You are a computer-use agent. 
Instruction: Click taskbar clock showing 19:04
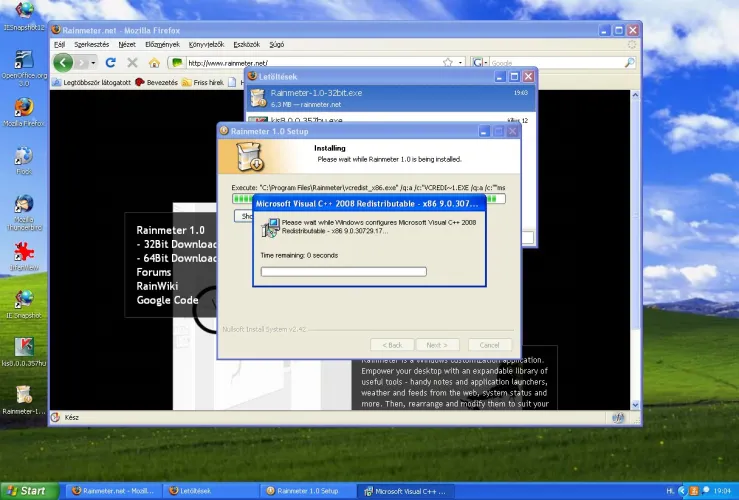point(722,491)
